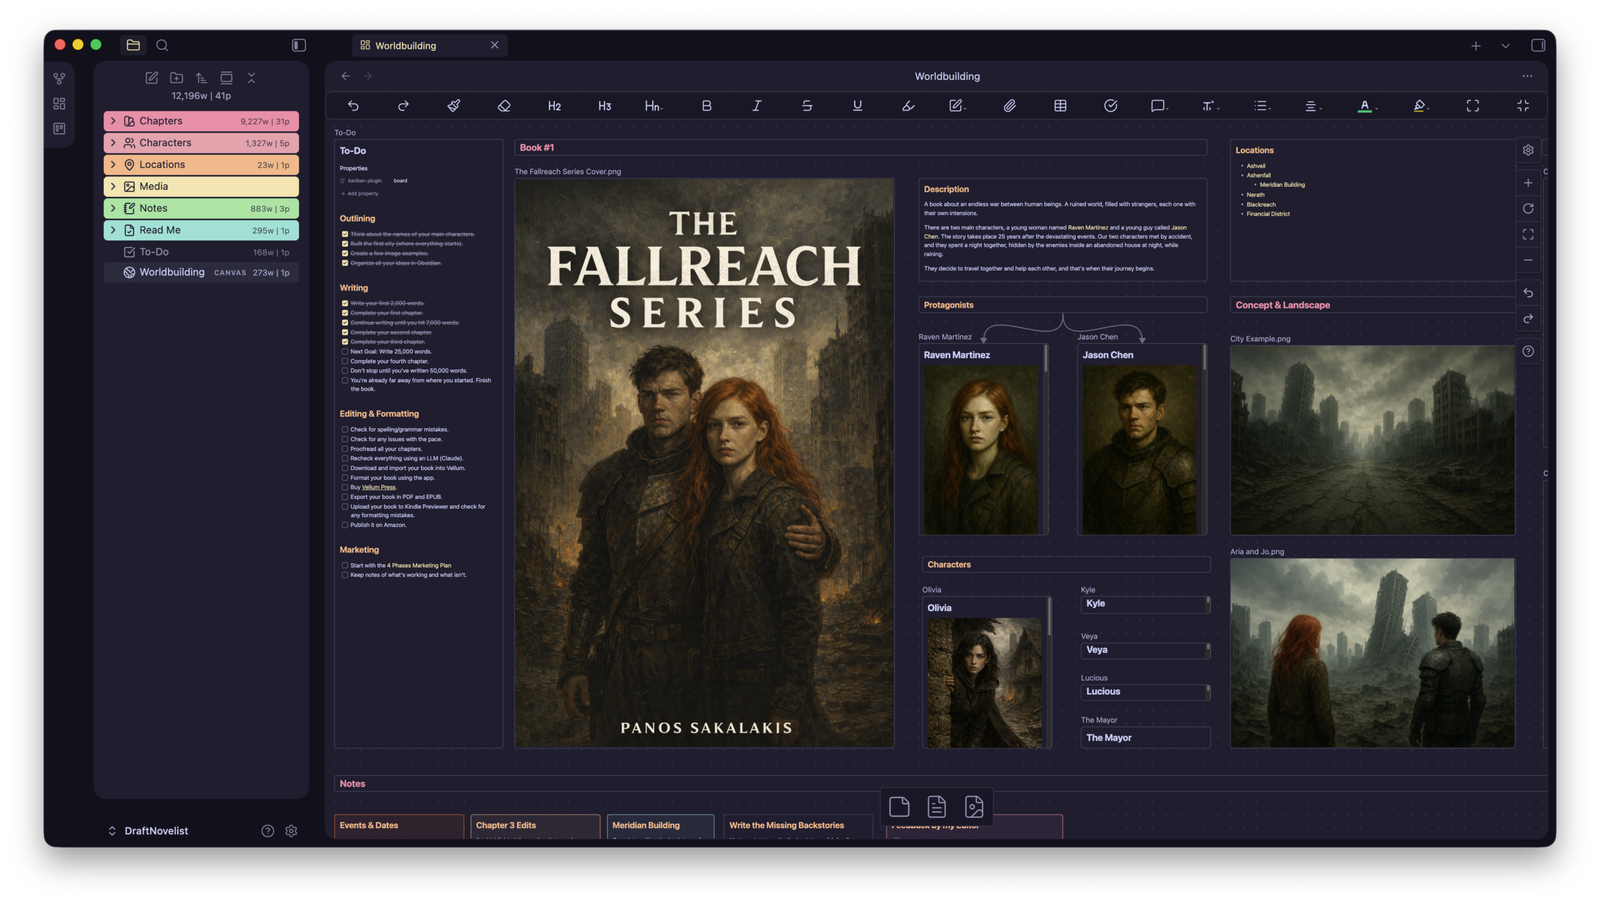This screenshot has width=1600, height=905.
Task: Check the 'Next Goal: Write 25,000 words' box
Action: (x=345, y=352)
